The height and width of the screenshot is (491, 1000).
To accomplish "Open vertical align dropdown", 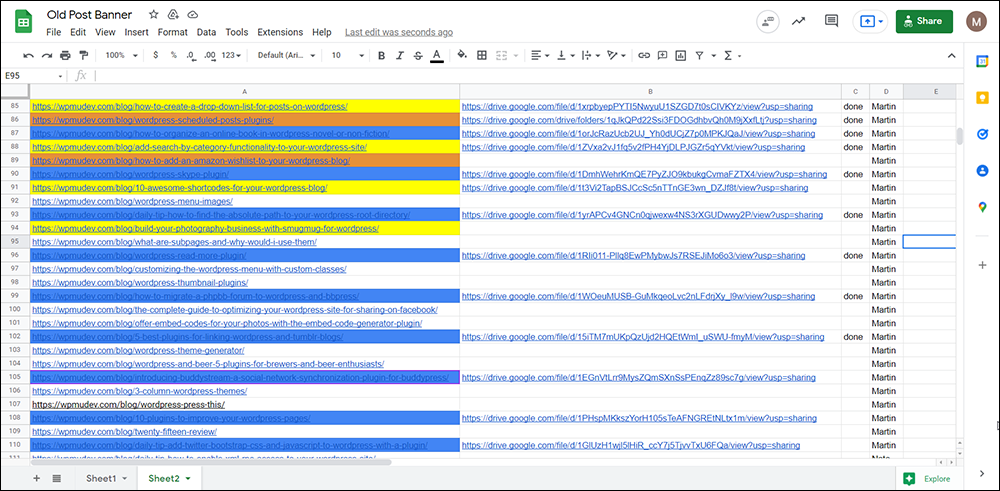I will click(x=566, y=55).
